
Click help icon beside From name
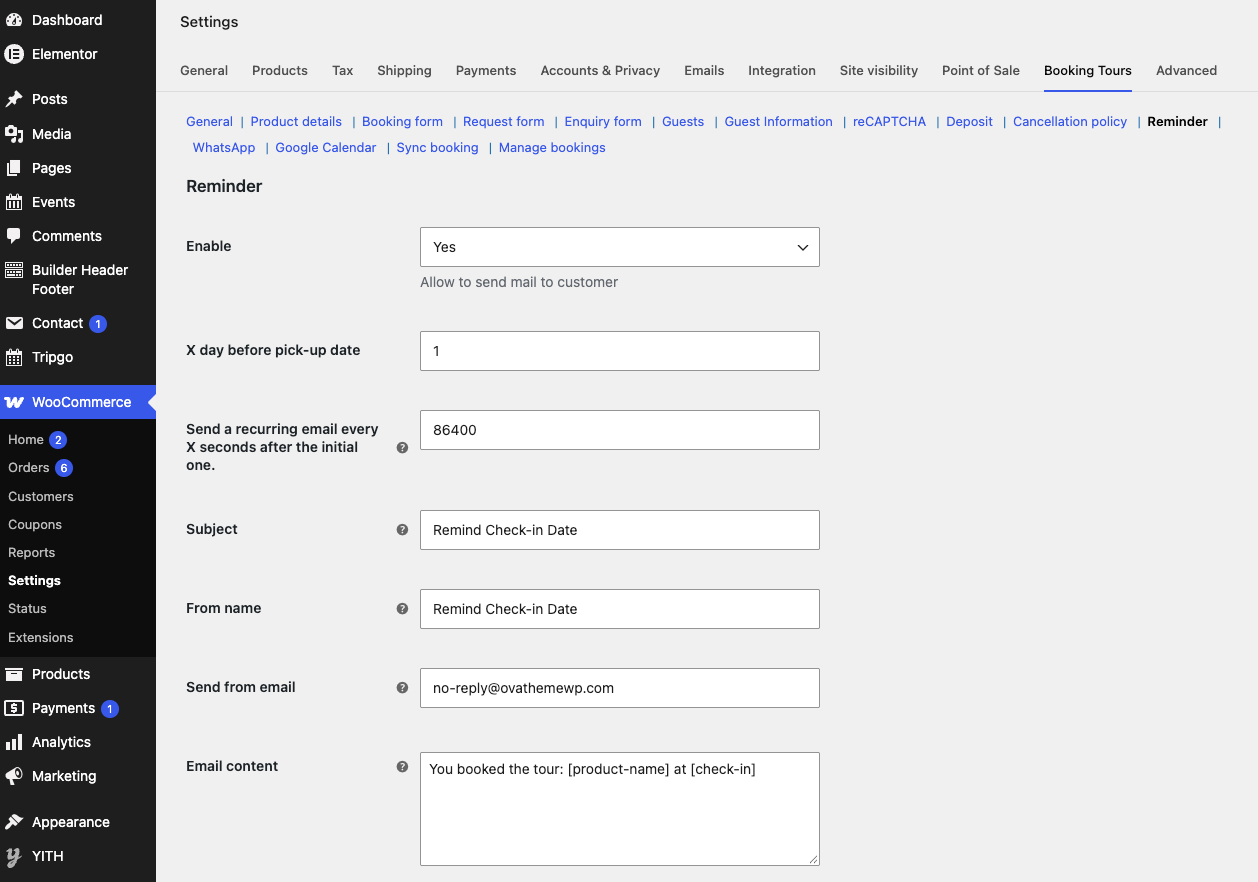(402, 609)
